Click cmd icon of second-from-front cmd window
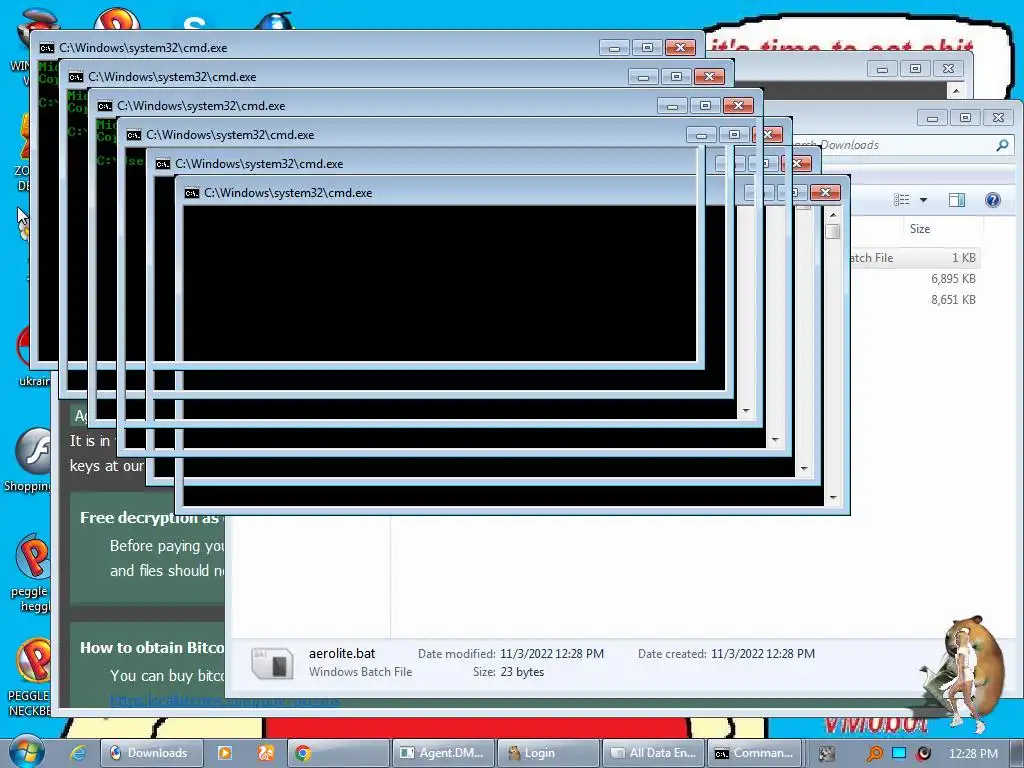The height and width of the screenshot is (768, 1024). pos(163,164)
